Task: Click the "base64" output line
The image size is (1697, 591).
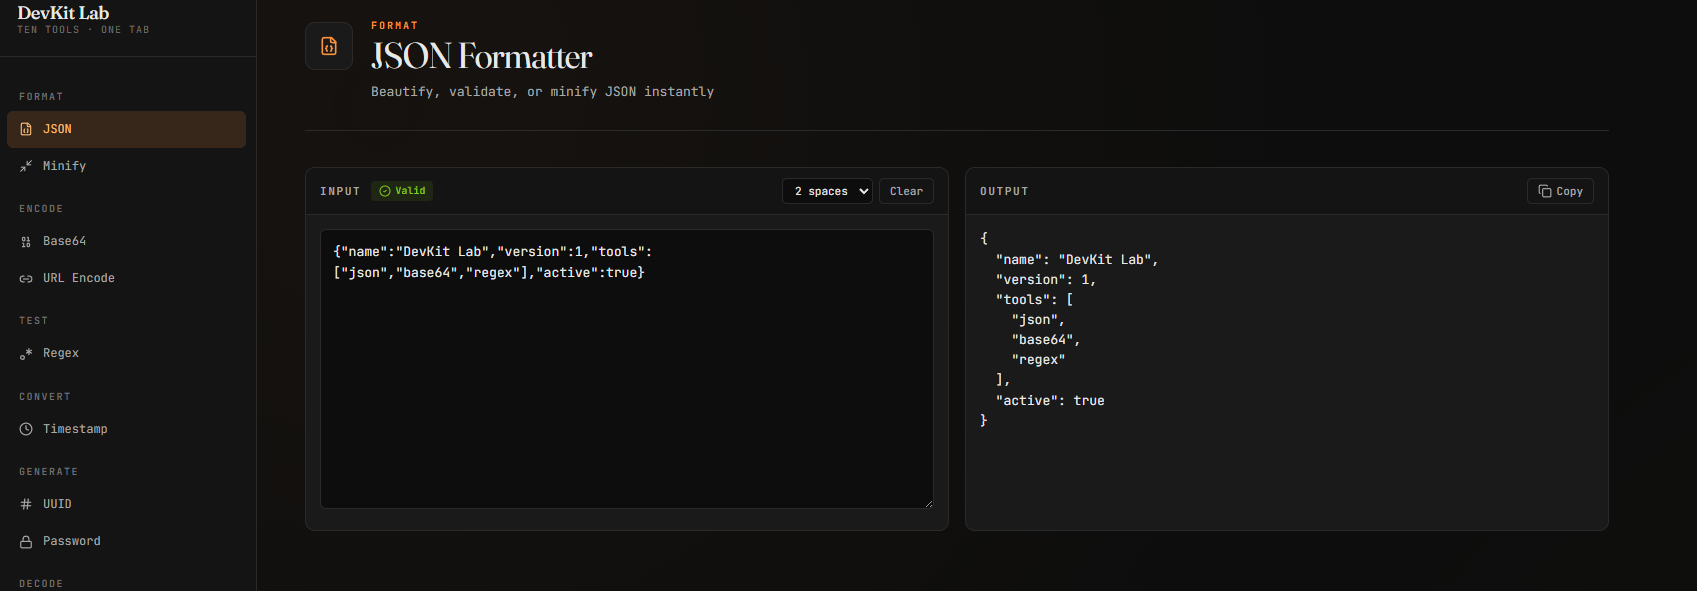Action: 1046,340
